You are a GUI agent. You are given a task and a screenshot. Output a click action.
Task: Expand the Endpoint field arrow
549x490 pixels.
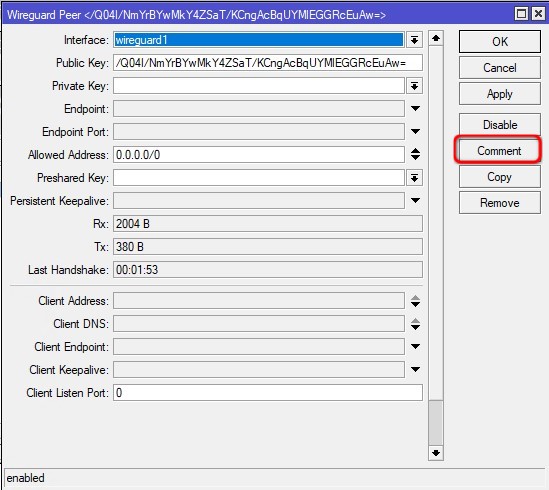click(x=415, y=109)
